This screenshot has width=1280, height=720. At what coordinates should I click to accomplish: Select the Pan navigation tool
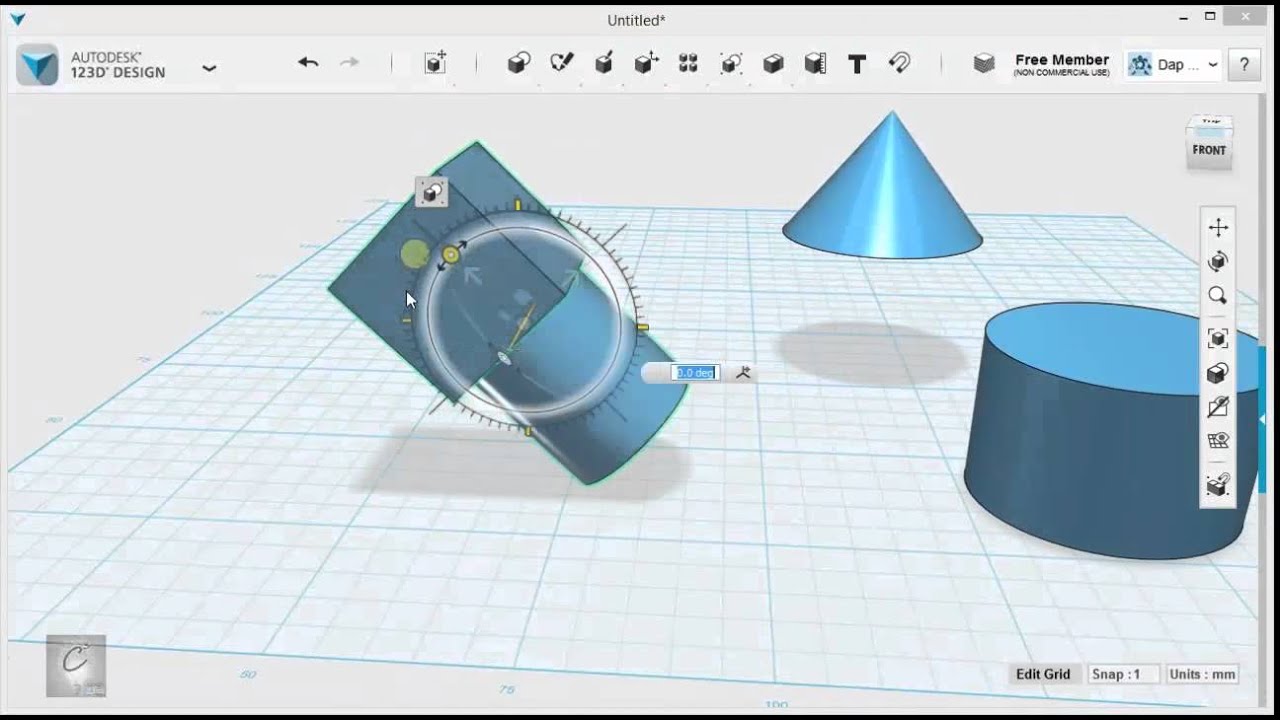1218,227
